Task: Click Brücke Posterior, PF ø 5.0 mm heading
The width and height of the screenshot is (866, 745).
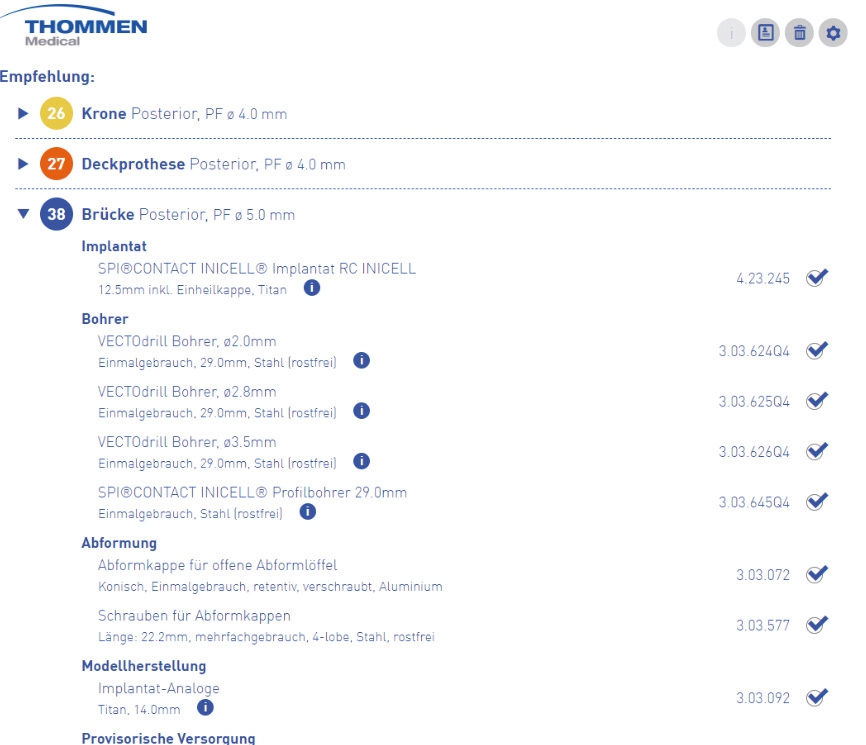Action: 188,214
